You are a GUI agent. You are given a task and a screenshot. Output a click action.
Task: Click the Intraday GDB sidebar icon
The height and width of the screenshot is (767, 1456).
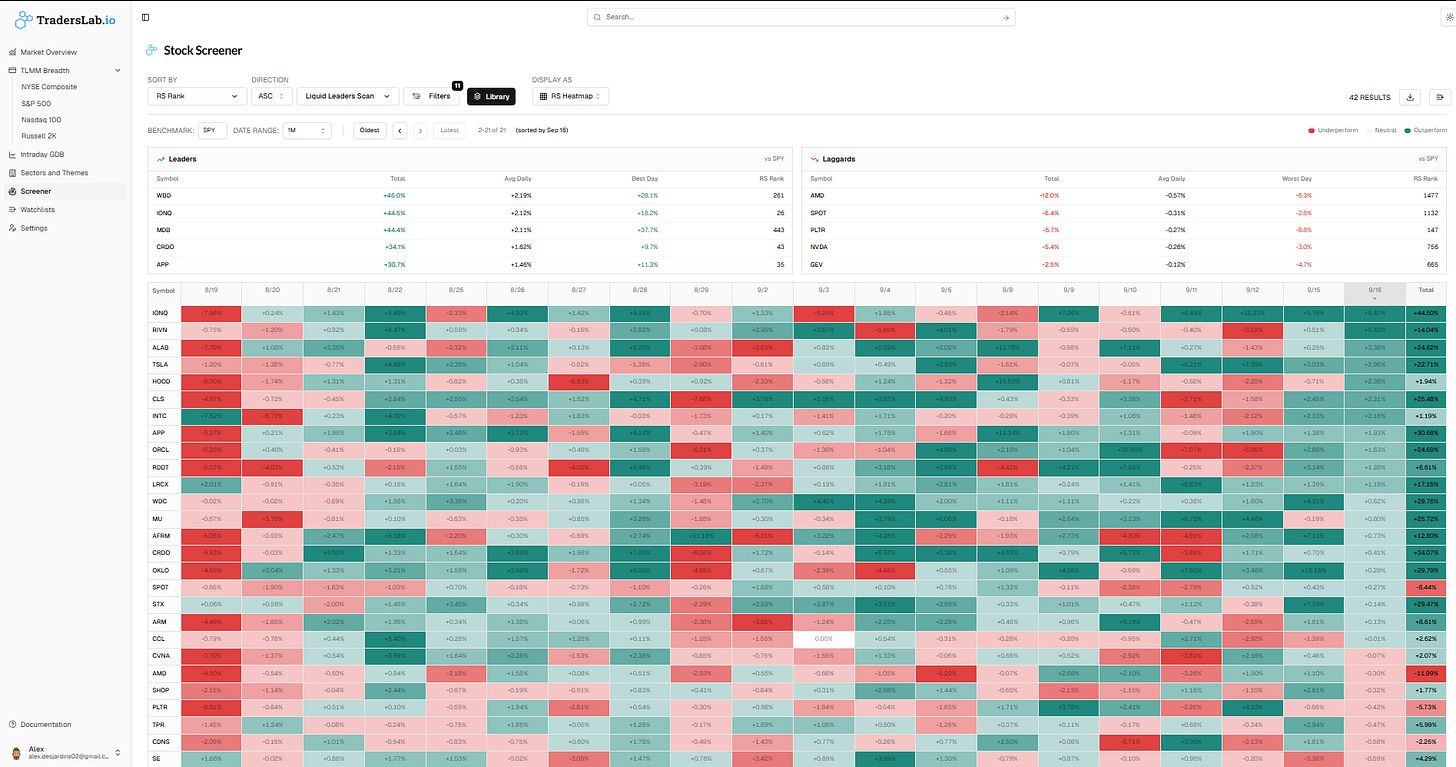point(12,154)
